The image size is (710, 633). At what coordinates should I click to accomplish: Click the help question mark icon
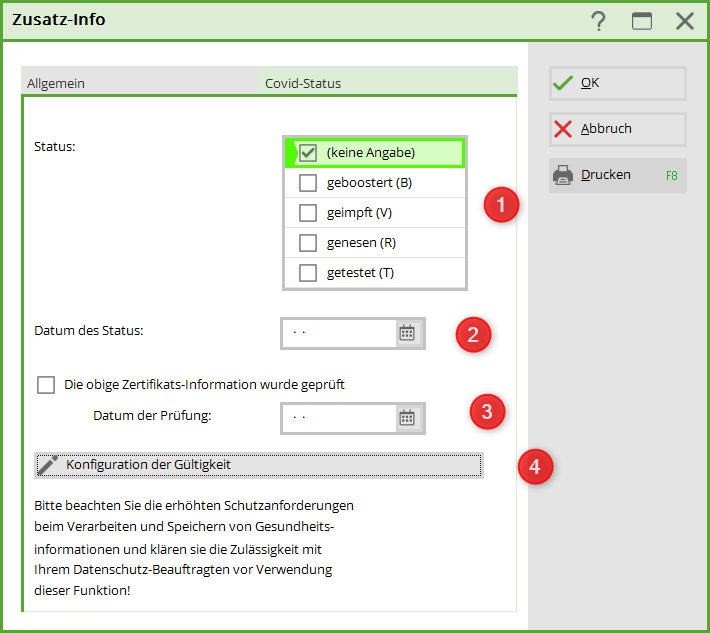[598, 21]
